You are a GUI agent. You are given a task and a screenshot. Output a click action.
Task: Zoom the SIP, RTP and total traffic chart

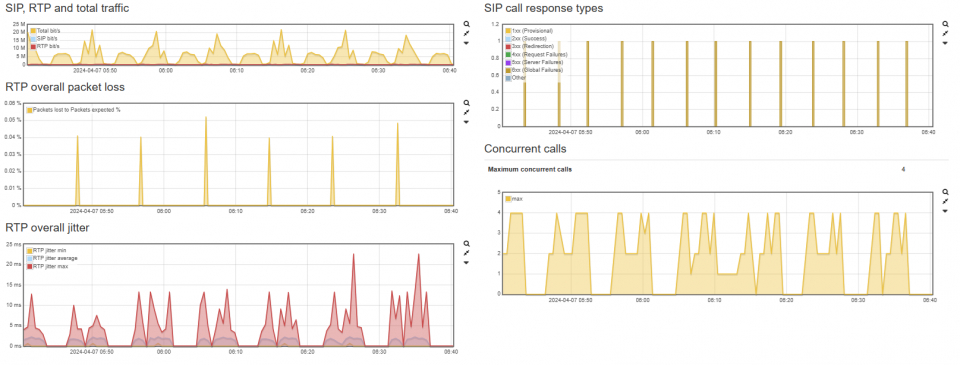466,24
